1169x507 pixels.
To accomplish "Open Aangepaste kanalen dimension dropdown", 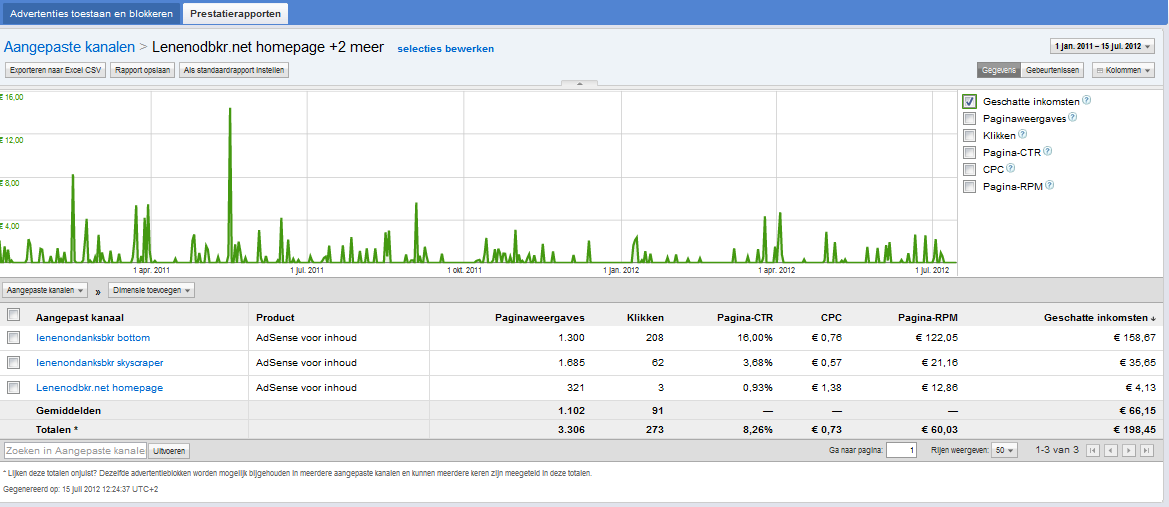I will click(x=45, y=290).
